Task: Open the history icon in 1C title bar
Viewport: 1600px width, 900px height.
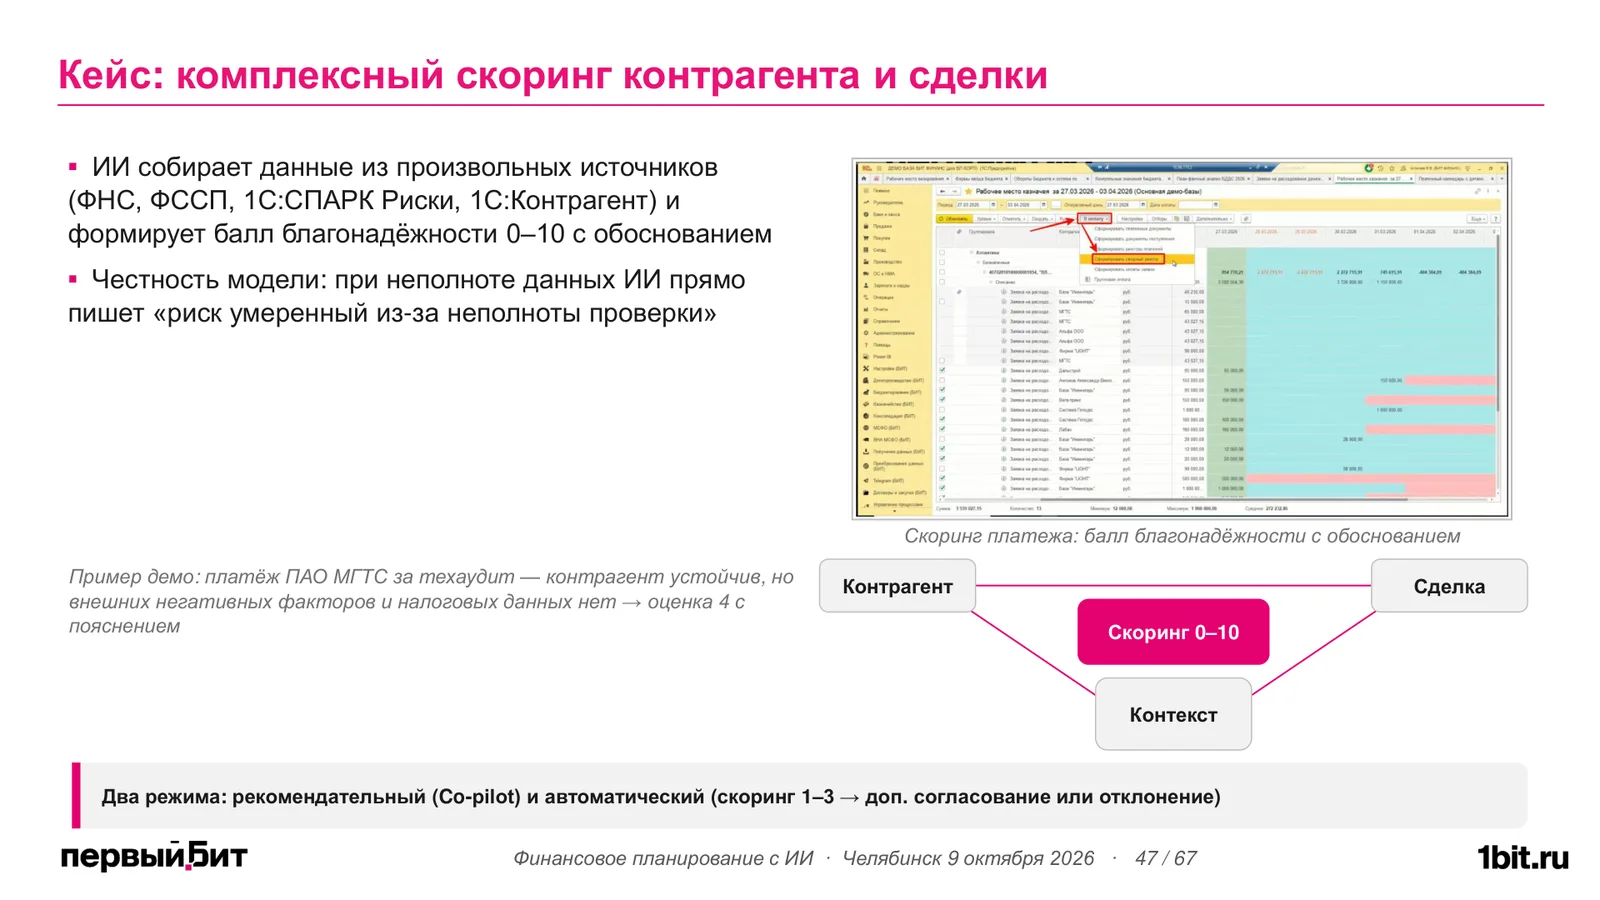Action: (1380, 168)
